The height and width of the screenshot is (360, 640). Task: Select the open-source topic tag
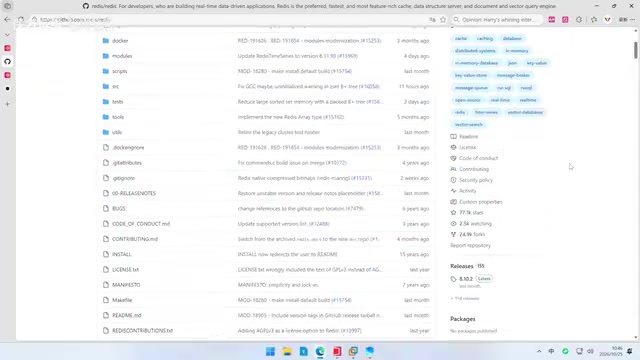[468, 100]
